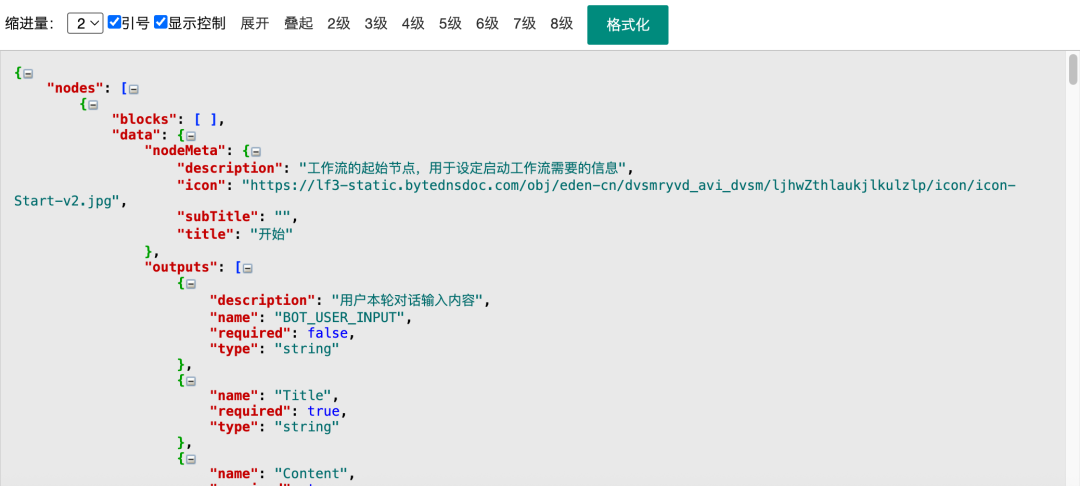1080x486 pixels.
Task: Click the vertical scrollbar thumb
Action: click(x=1072, y=70)
